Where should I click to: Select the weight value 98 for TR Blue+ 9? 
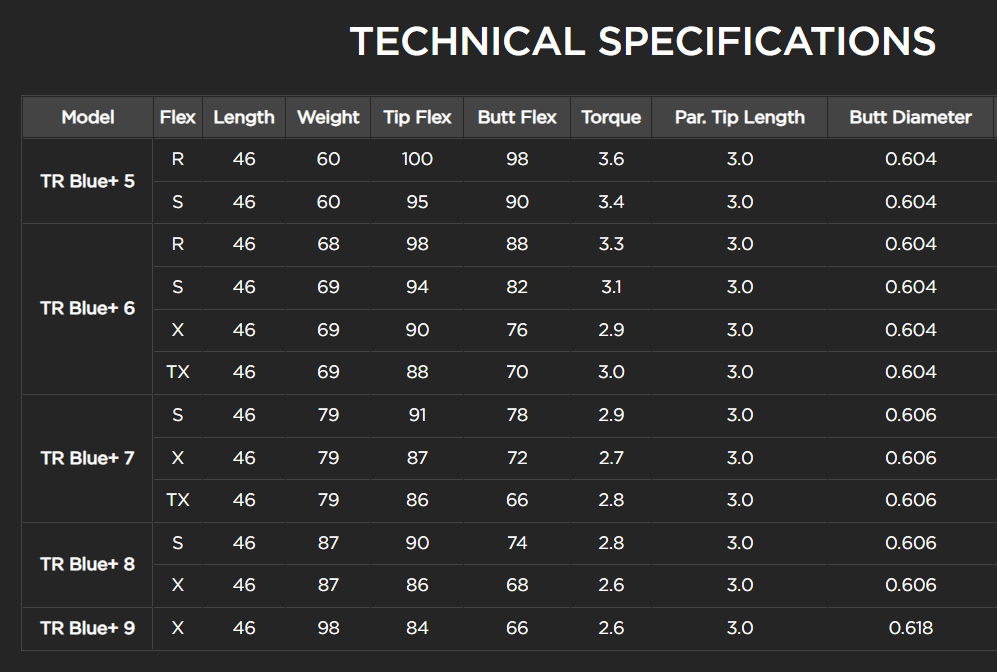click(x=328, y=628)
